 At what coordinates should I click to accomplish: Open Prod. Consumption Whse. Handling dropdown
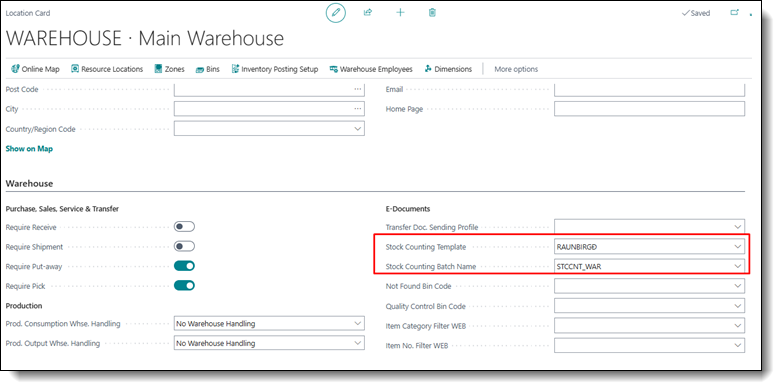pyautogui.click(x=358, y=324)
